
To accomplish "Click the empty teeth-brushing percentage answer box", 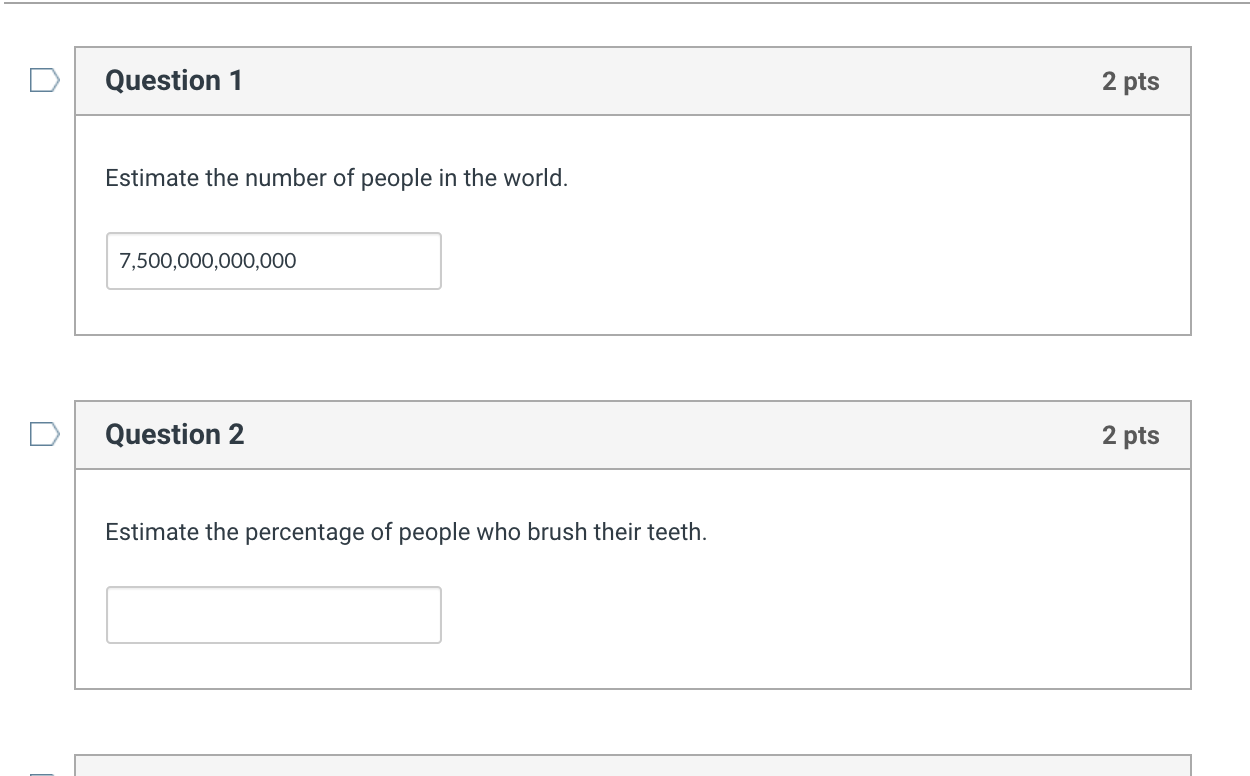I will tap(274, 615).
